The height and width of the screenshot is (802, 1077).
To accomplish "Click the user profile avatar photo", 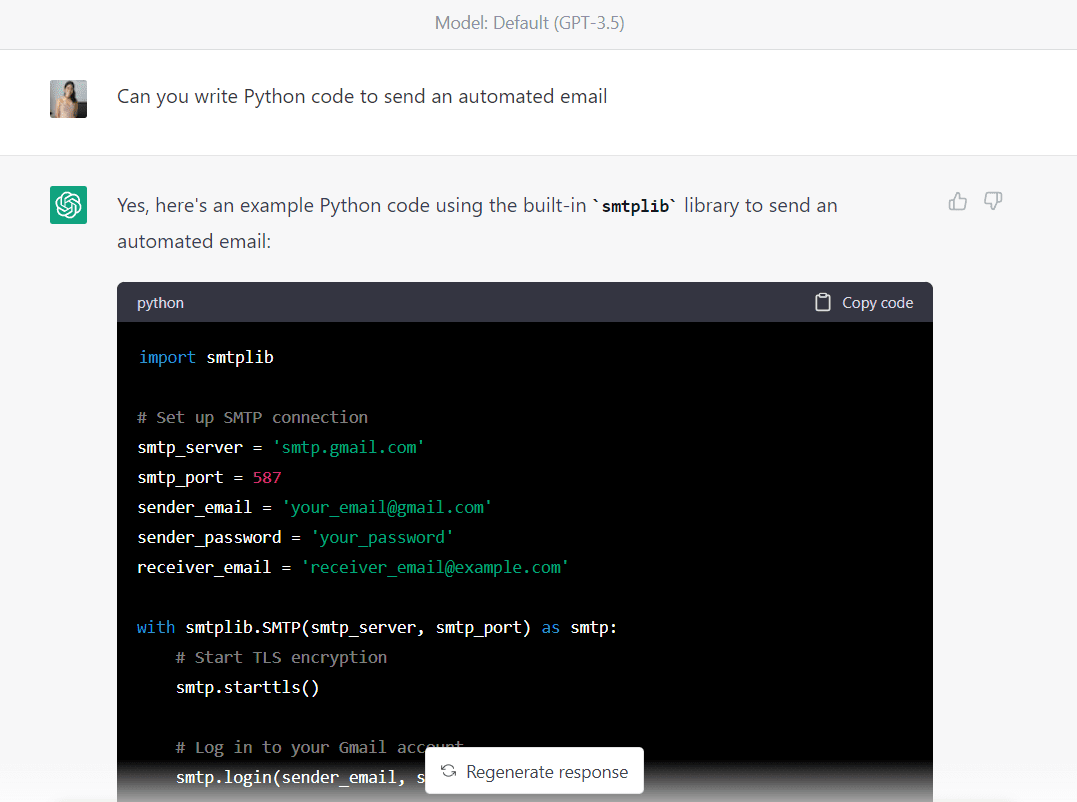I will pos(68,99).
